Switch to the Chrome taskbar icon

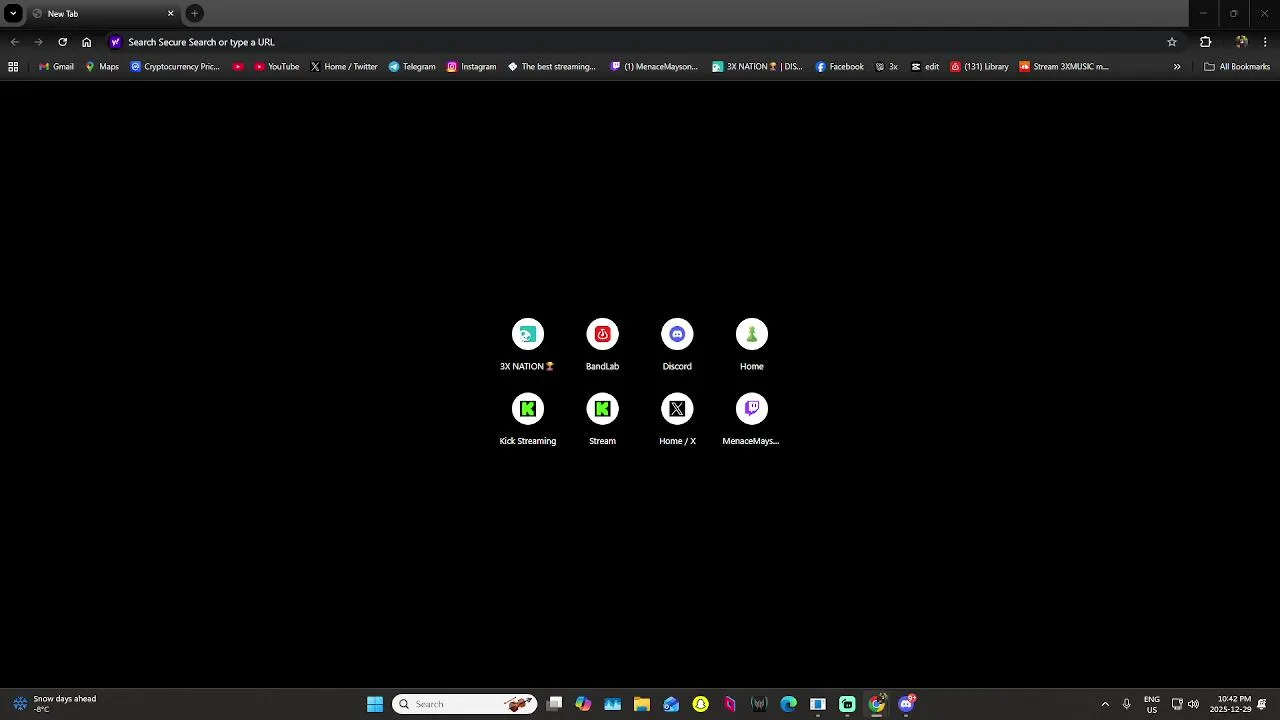pos(877,704)
